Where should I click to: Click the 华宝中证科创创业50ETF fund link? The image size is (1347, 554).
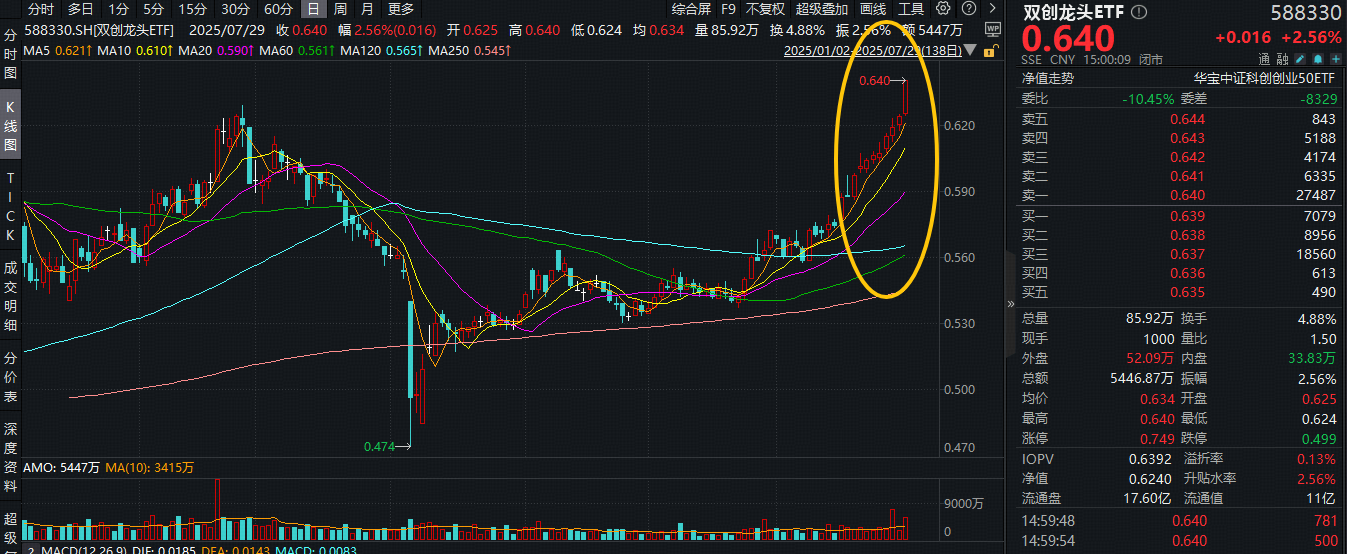click(1264, 77)
